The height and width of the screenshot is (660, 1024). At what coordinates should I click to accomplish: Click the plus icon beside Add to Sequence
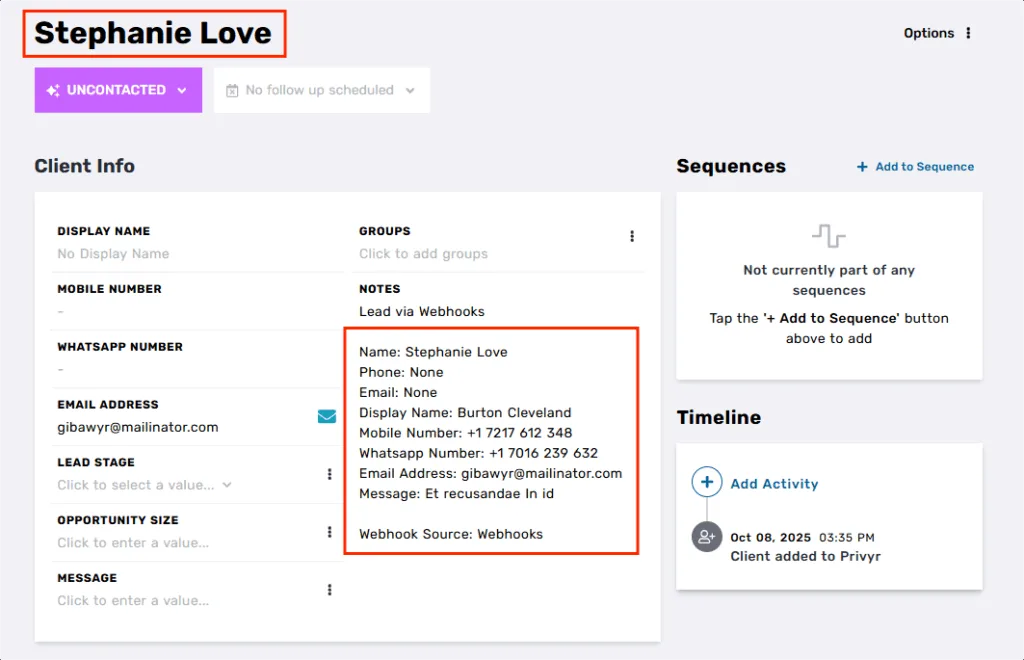[862, 167]
